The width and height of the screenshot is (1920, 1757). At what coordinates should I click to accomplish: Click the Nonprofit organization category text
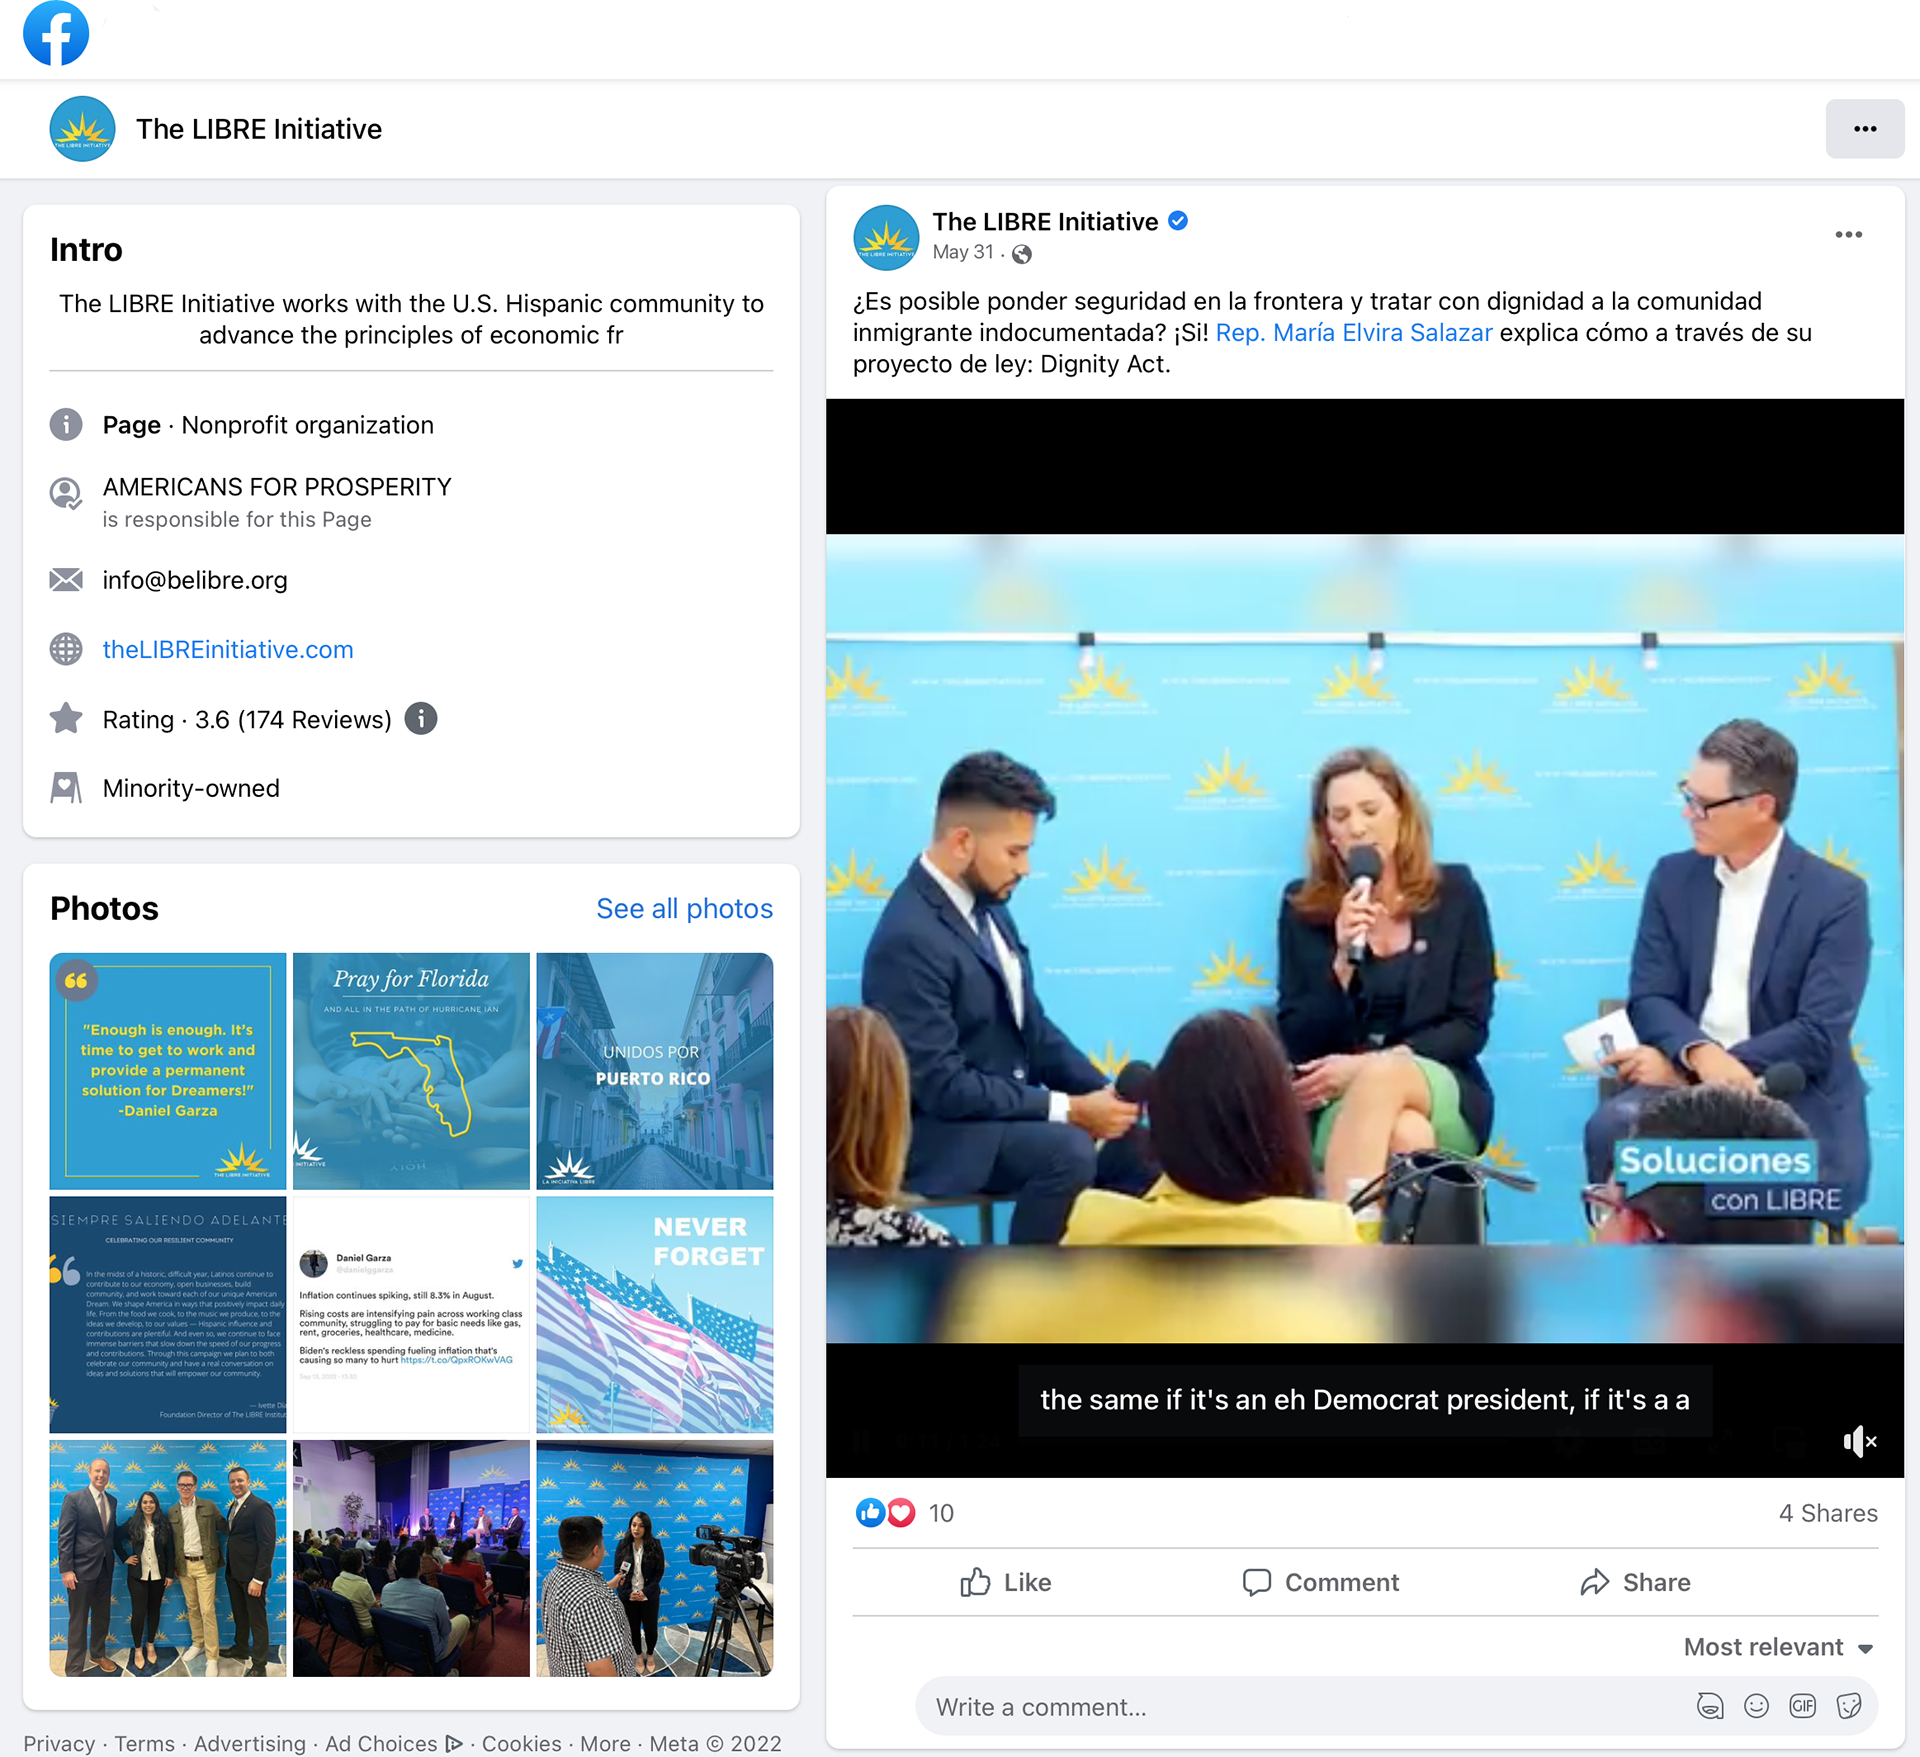pyautogui.click(x=308, y=425)
